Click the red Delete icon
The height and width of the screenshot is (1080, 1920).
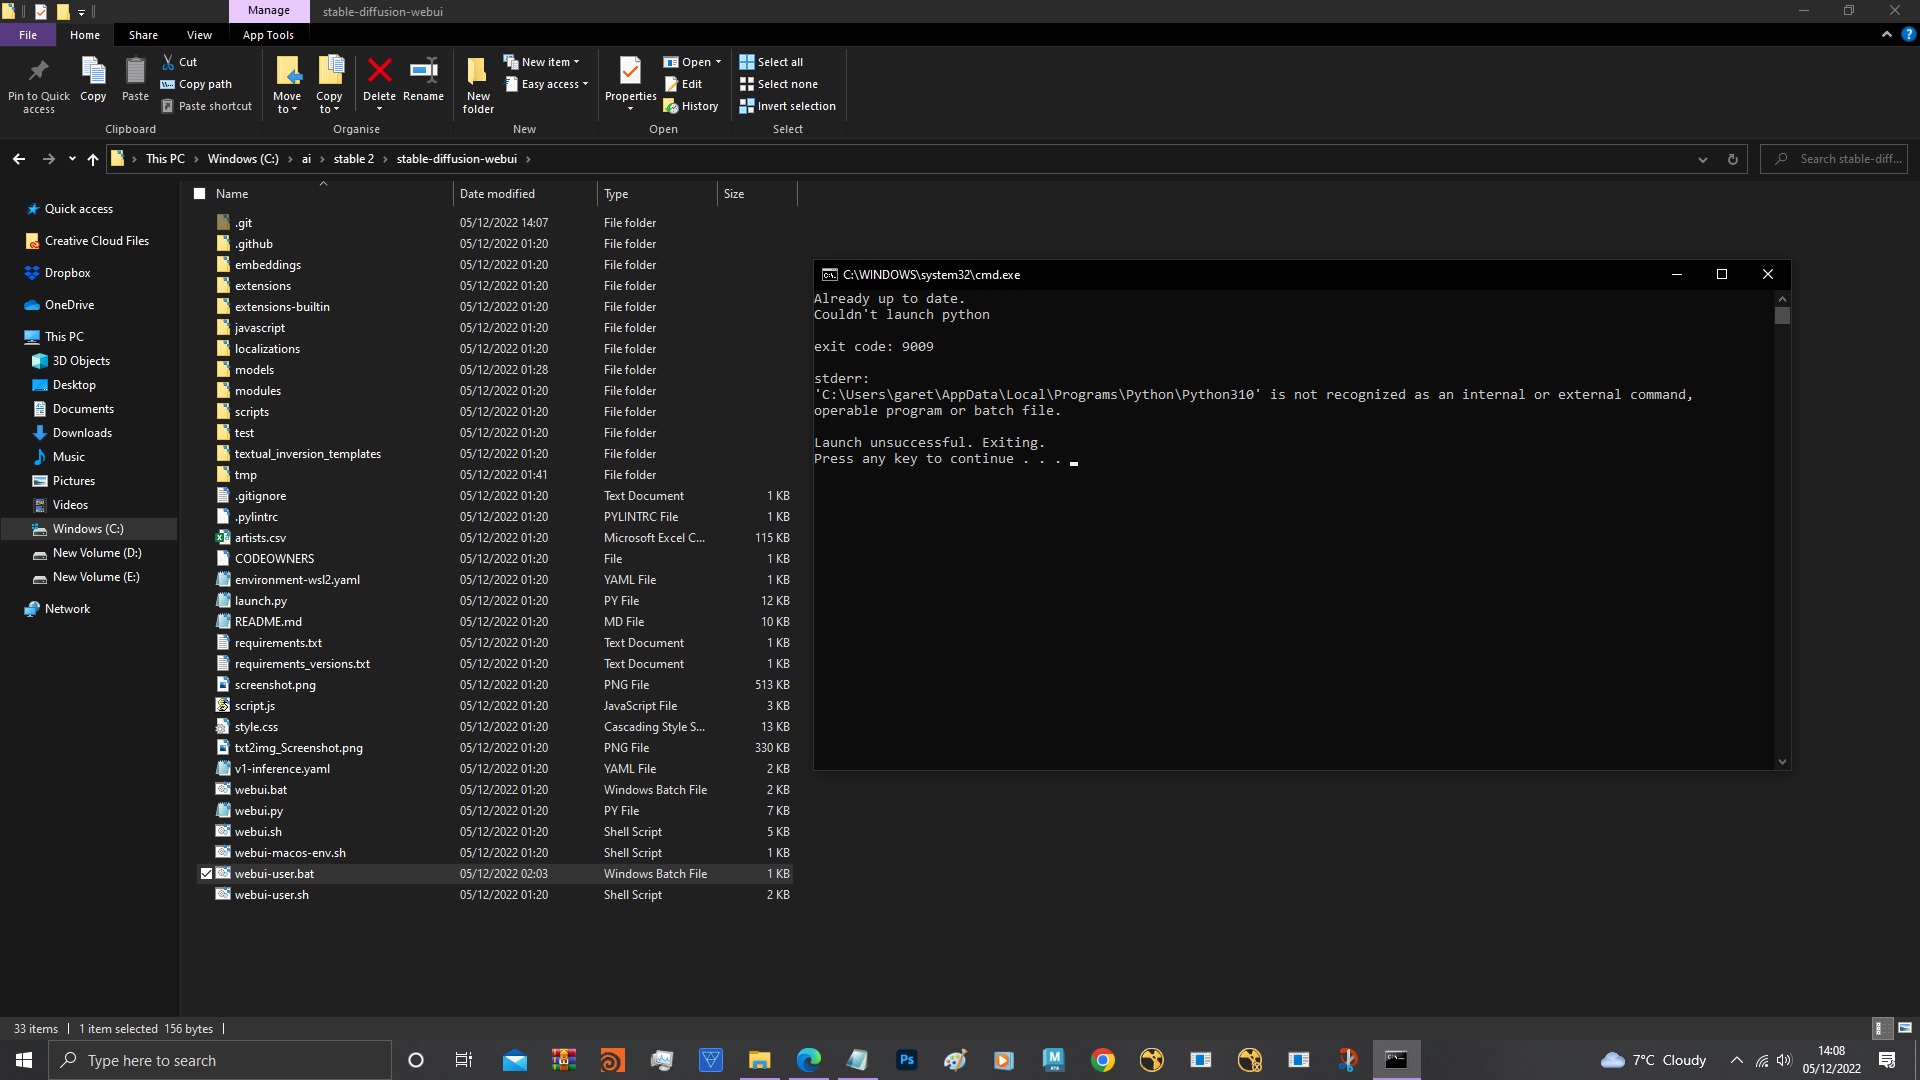(x=379, y=71)
